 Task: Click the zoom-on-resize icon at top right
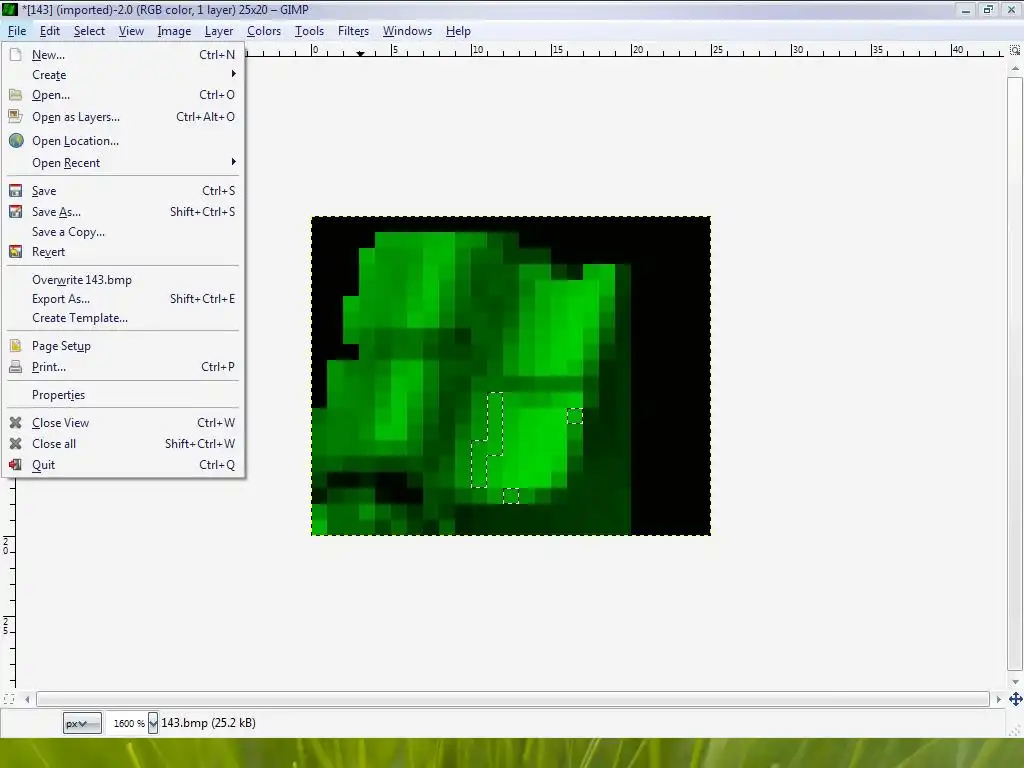tap(1015, 50)
